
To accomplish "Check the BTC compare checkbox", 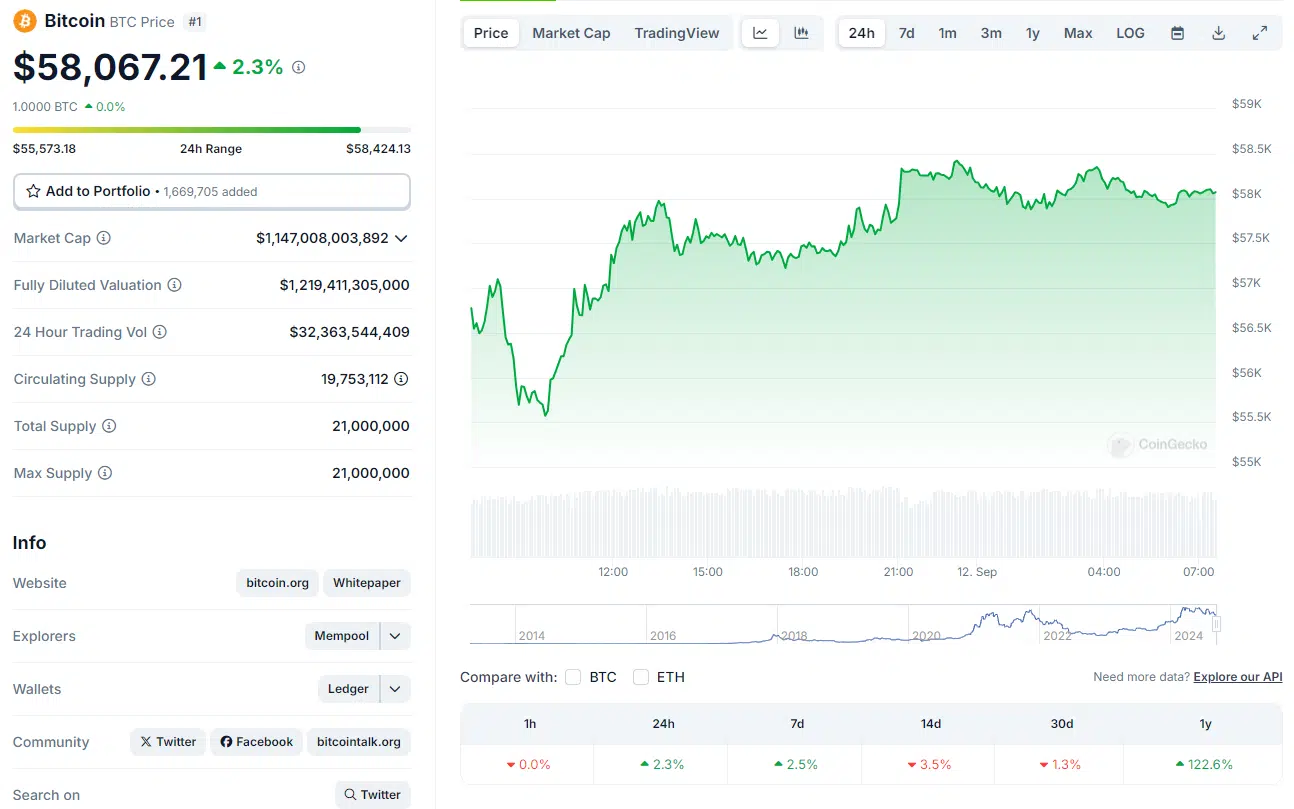I will pyautogui.click(x=573, y=677).
